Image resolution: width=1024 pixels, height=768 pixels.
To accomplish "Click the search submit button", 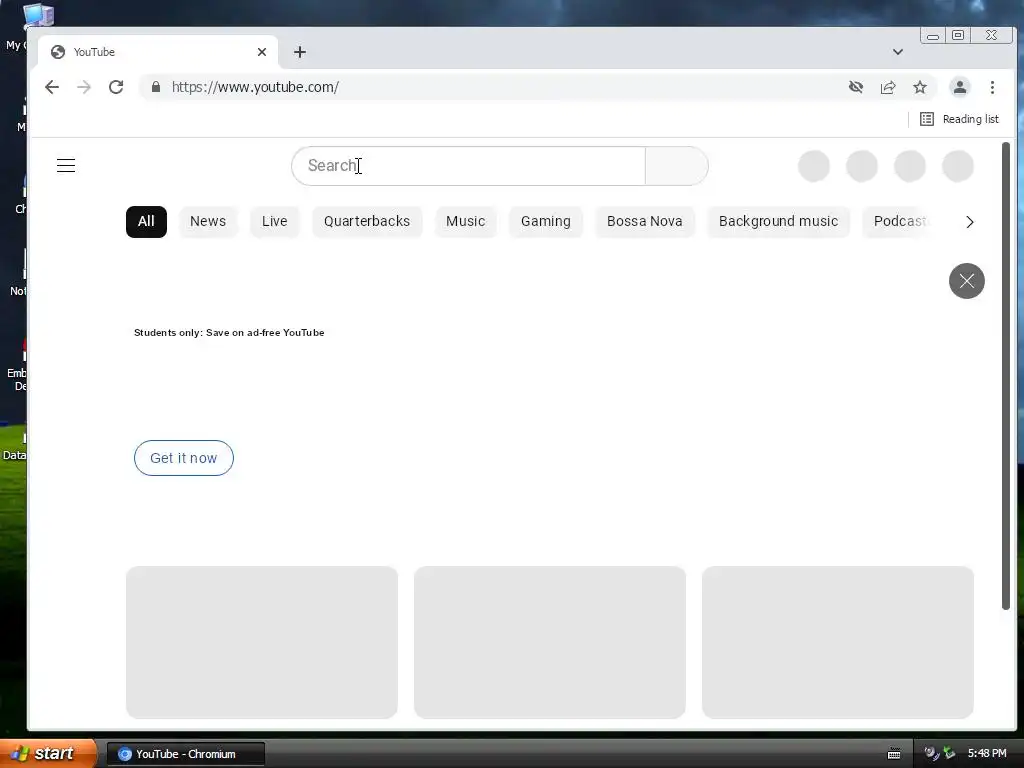I will pos(677,166).
